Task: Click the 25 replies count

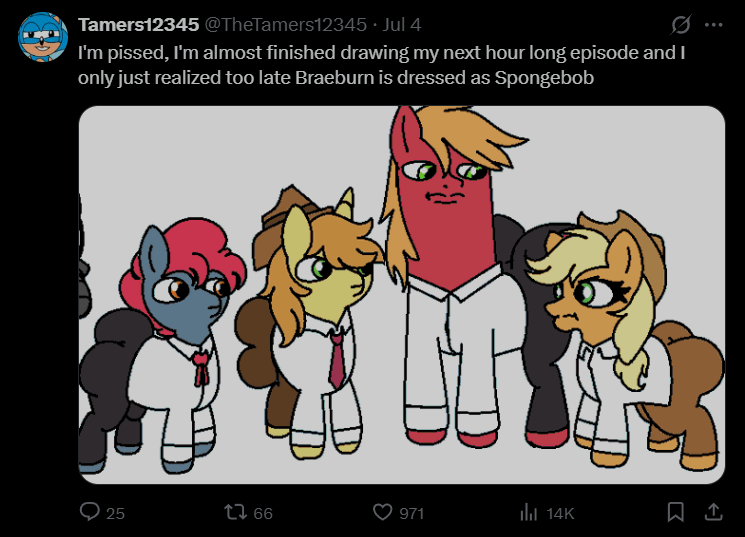Action: pyautogui.click(x=115, y=513)
